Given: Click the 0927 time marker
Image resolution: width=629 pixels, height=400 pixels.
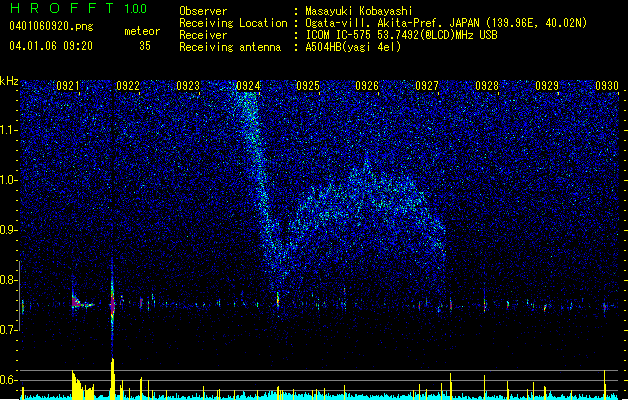Looking at the screenshot, I should 427,86.
